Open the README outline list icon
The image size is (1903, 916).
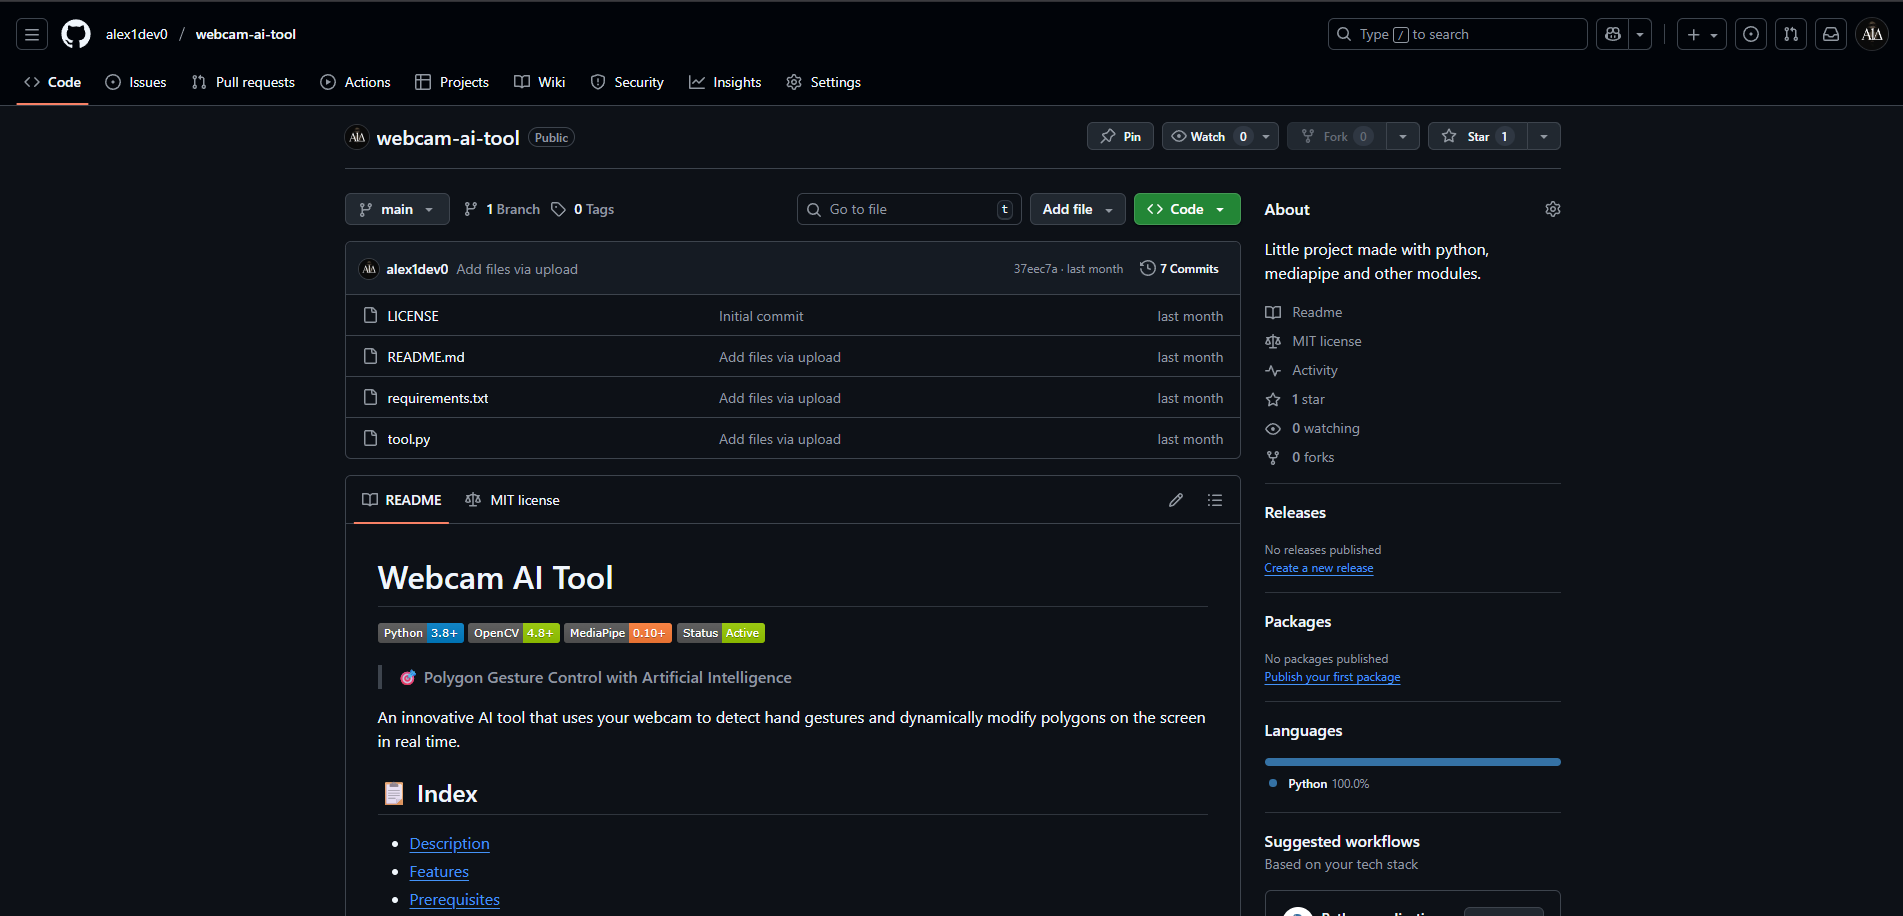click(x=1215, y=500)
